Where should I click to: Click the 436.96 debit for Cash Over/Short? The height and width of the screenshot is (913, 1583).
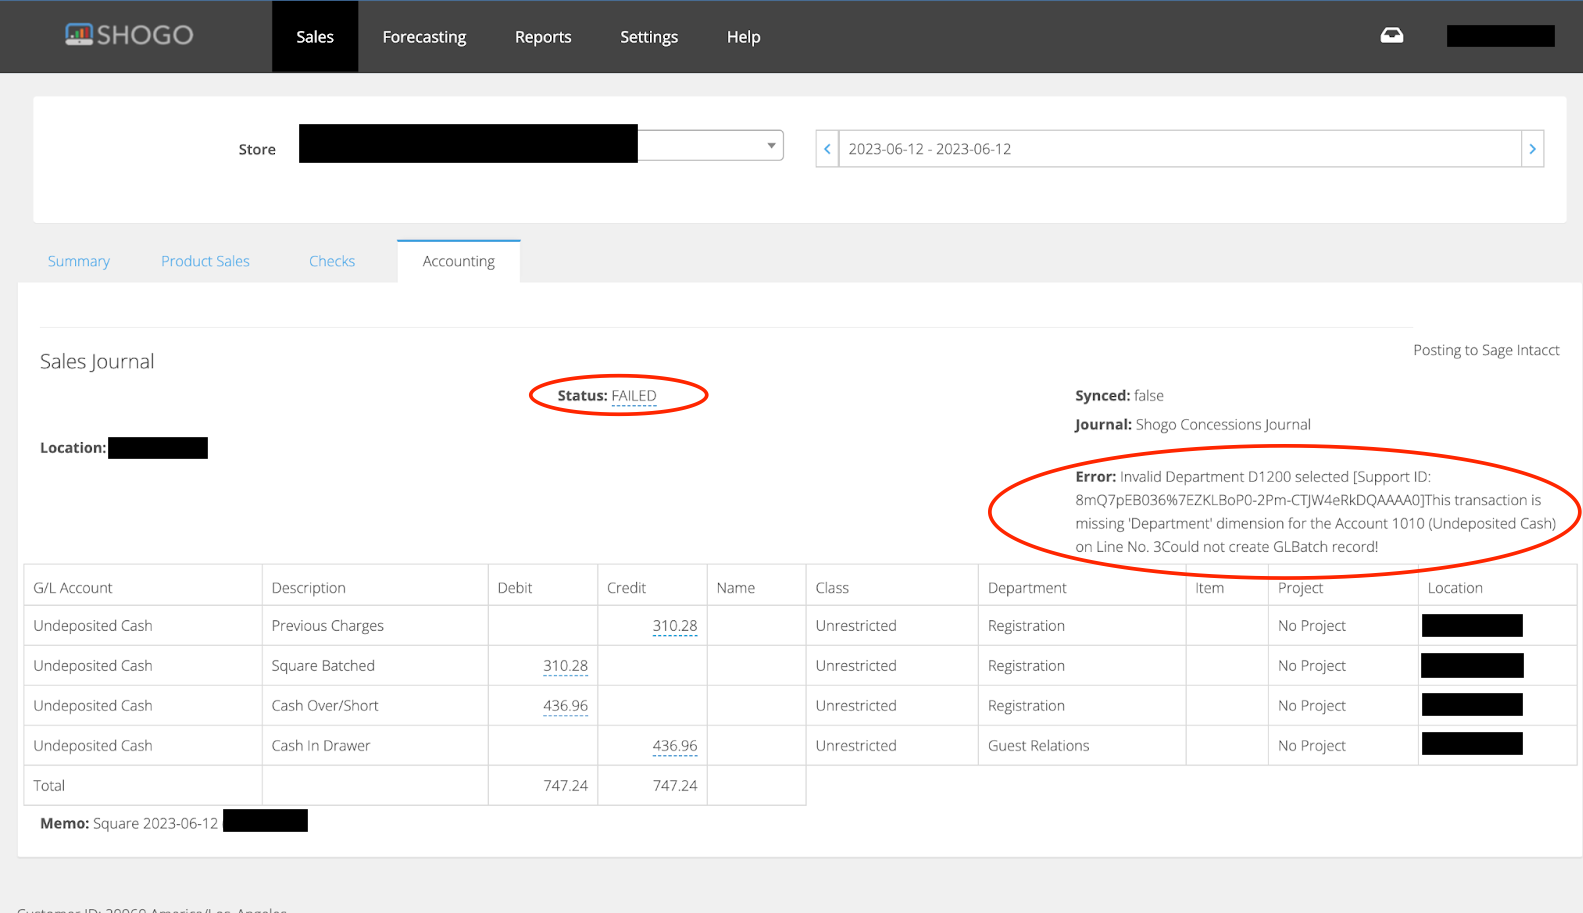(565, 706)
